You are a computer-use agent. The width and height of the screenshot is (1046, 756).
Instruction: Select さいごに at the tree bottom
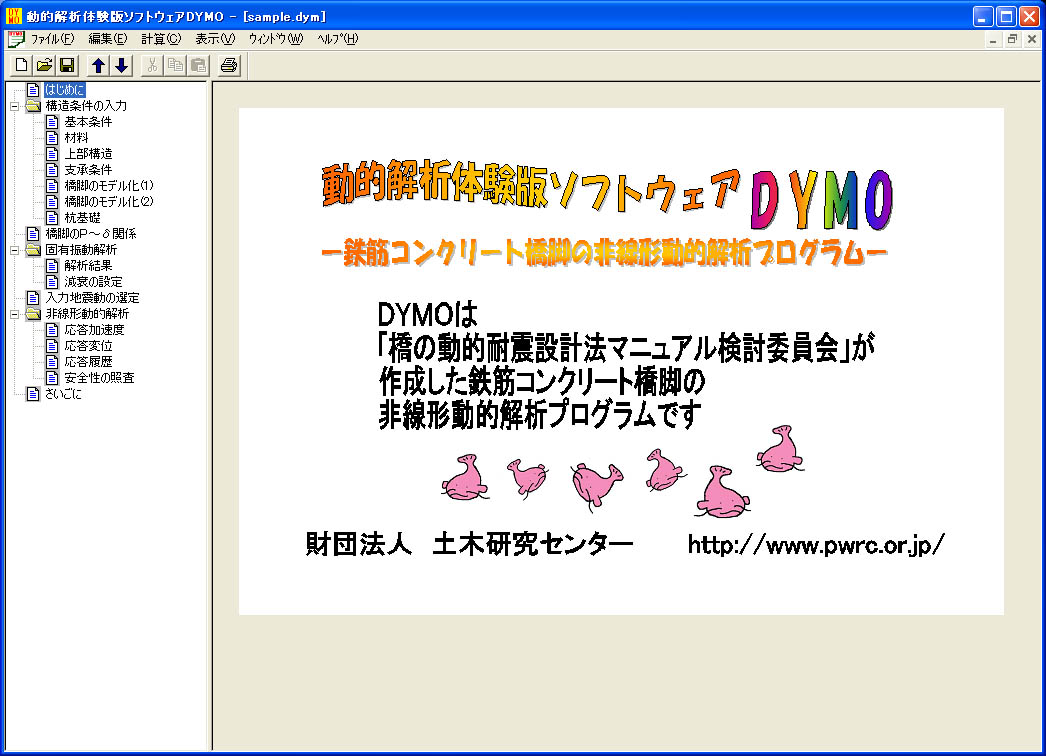tap(63, 394)
